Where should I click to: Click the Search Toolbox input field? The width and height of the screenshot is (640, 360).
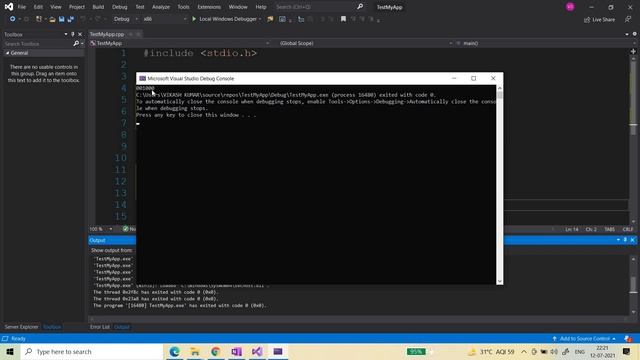click(38, 43)
